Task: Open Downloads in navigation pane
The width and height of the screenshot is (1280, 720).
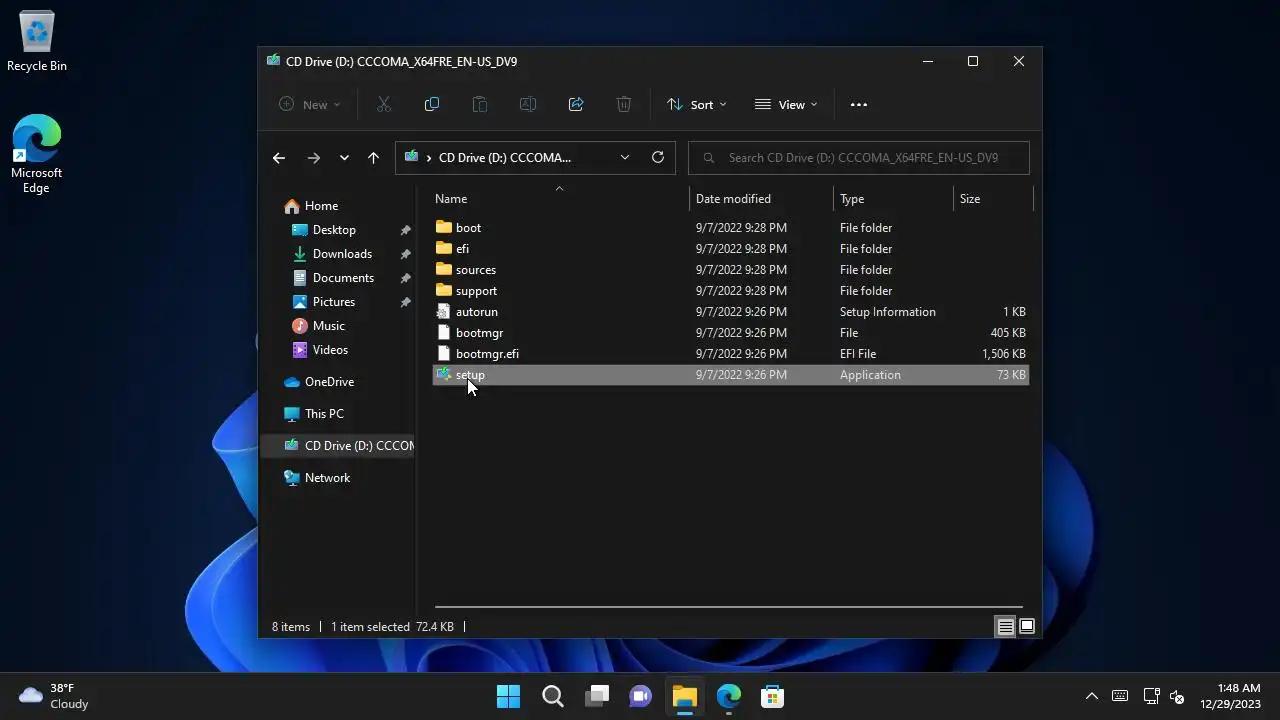Action: 342,254
